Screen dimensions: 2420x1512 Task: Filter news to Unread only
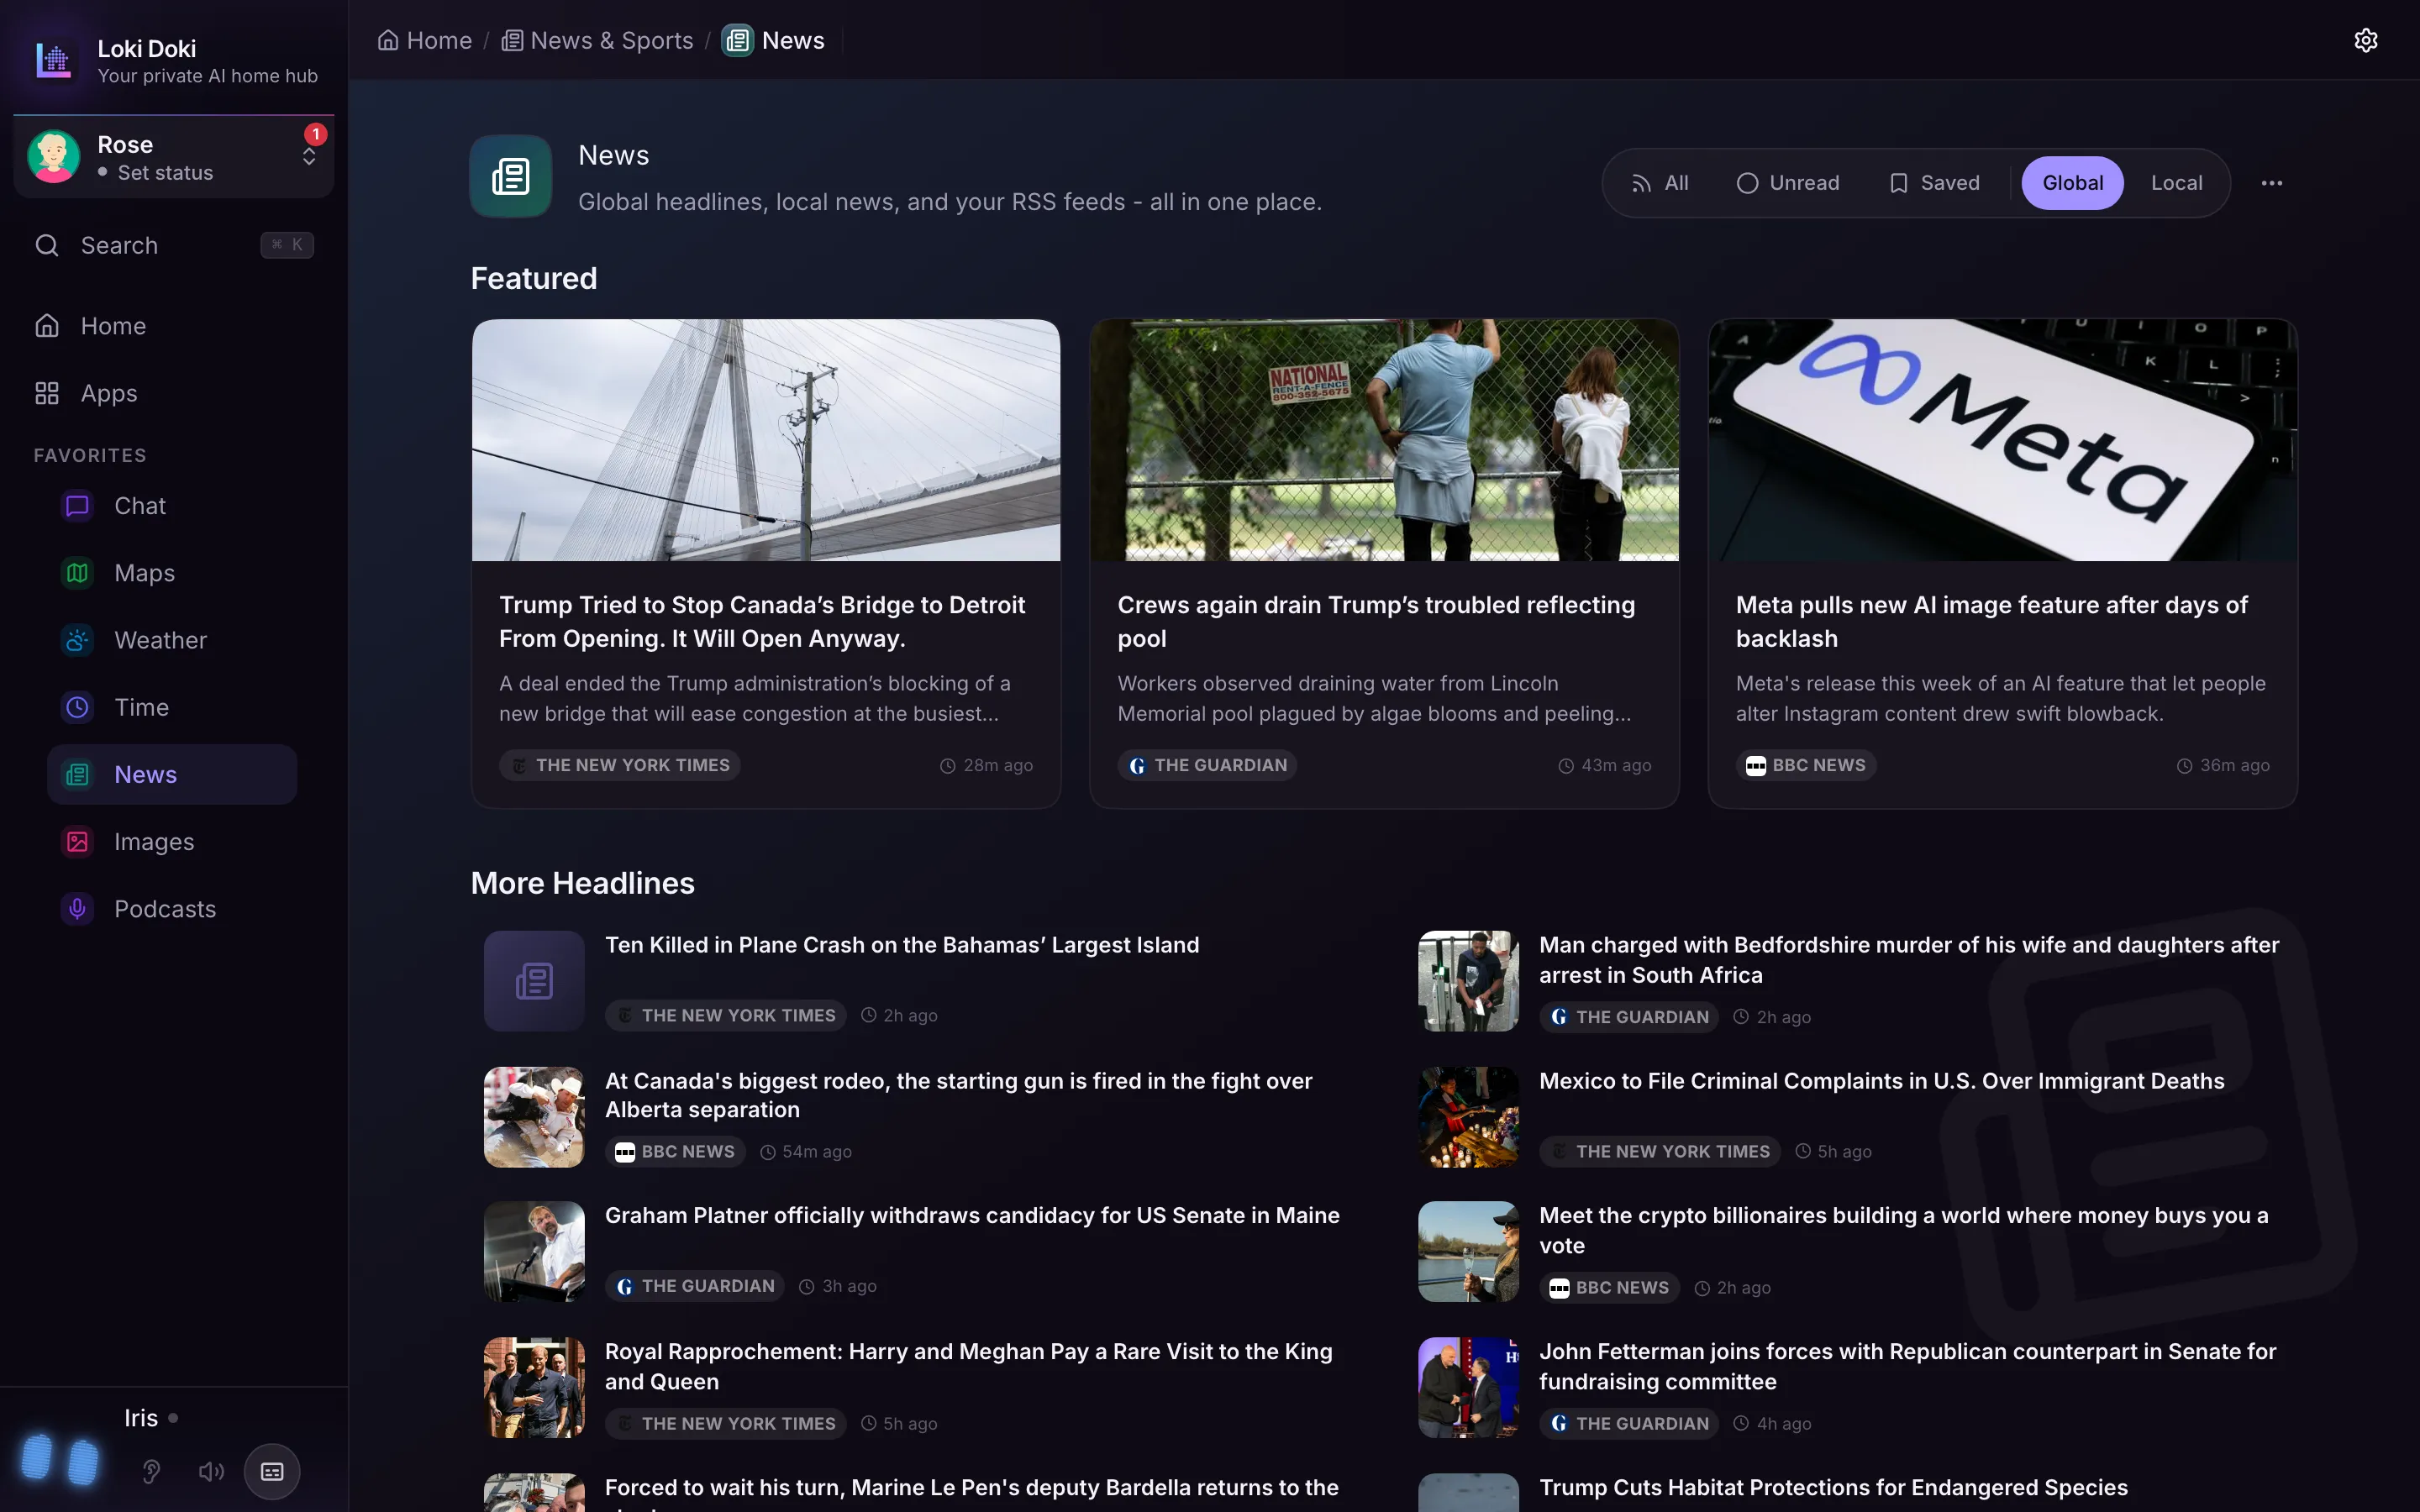tap(1788, 183)
